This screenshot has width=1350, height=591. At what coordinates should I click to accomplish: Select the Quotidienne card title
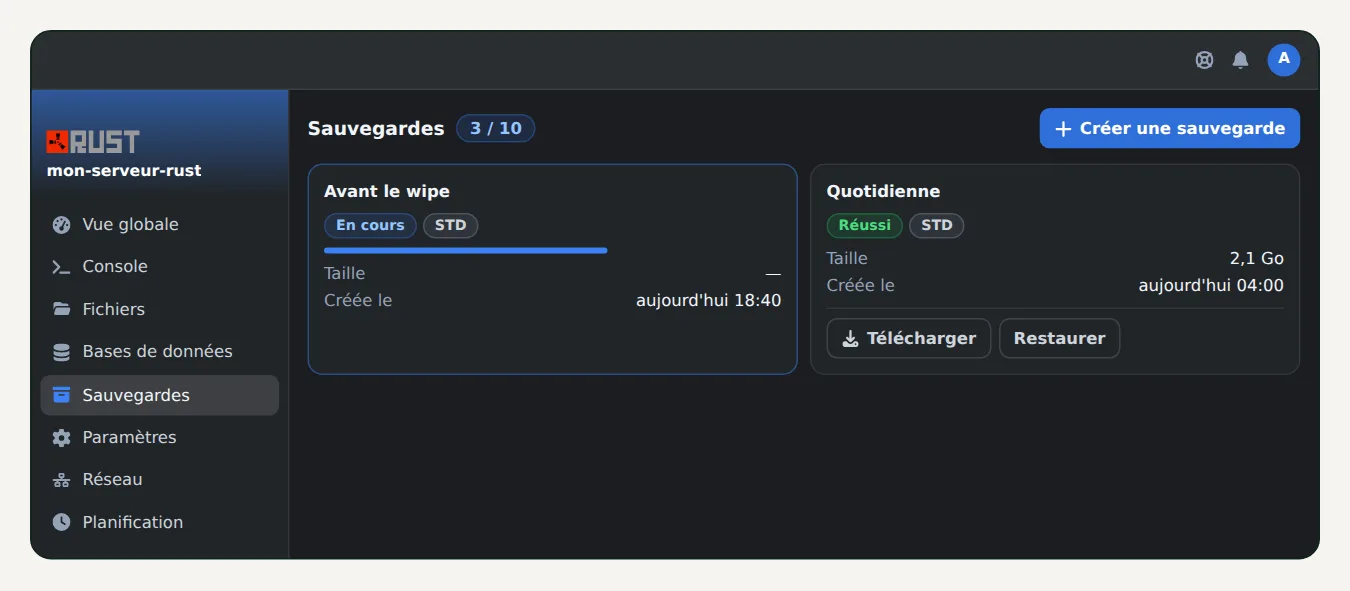pyautogui.click(x=883, y=191)
